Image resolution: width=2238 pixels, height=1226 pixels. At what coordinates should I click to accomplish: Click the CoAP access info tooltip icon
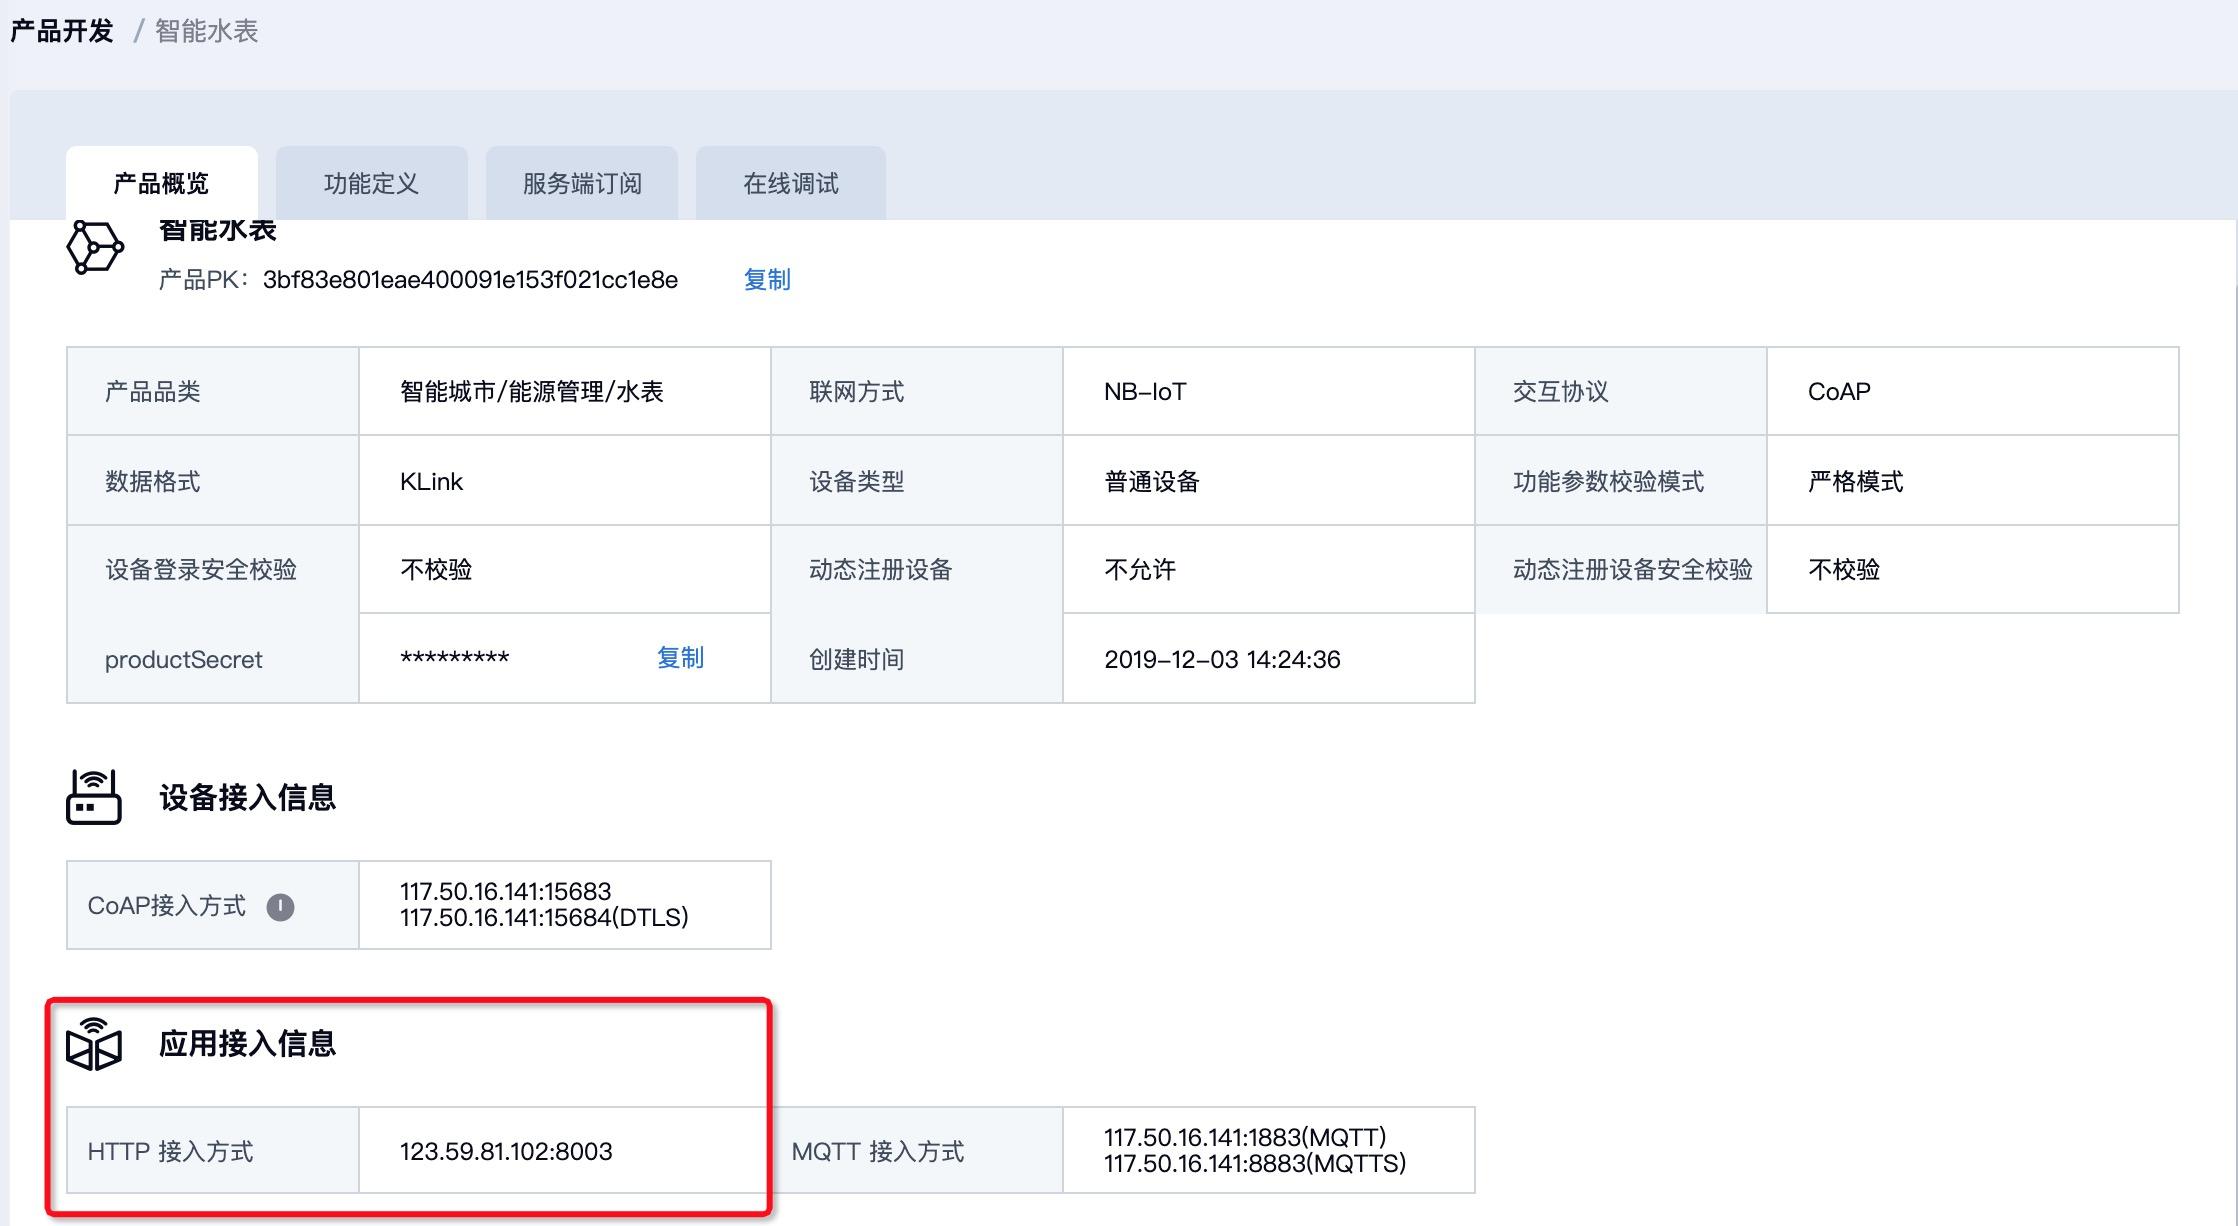click(281, 907)
